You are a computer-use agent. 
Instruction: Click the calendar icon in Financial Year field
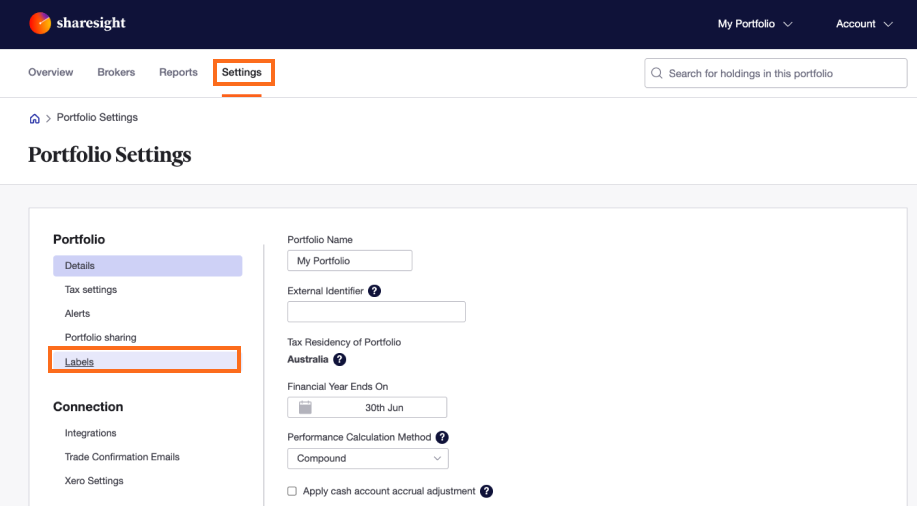(305, 407)
